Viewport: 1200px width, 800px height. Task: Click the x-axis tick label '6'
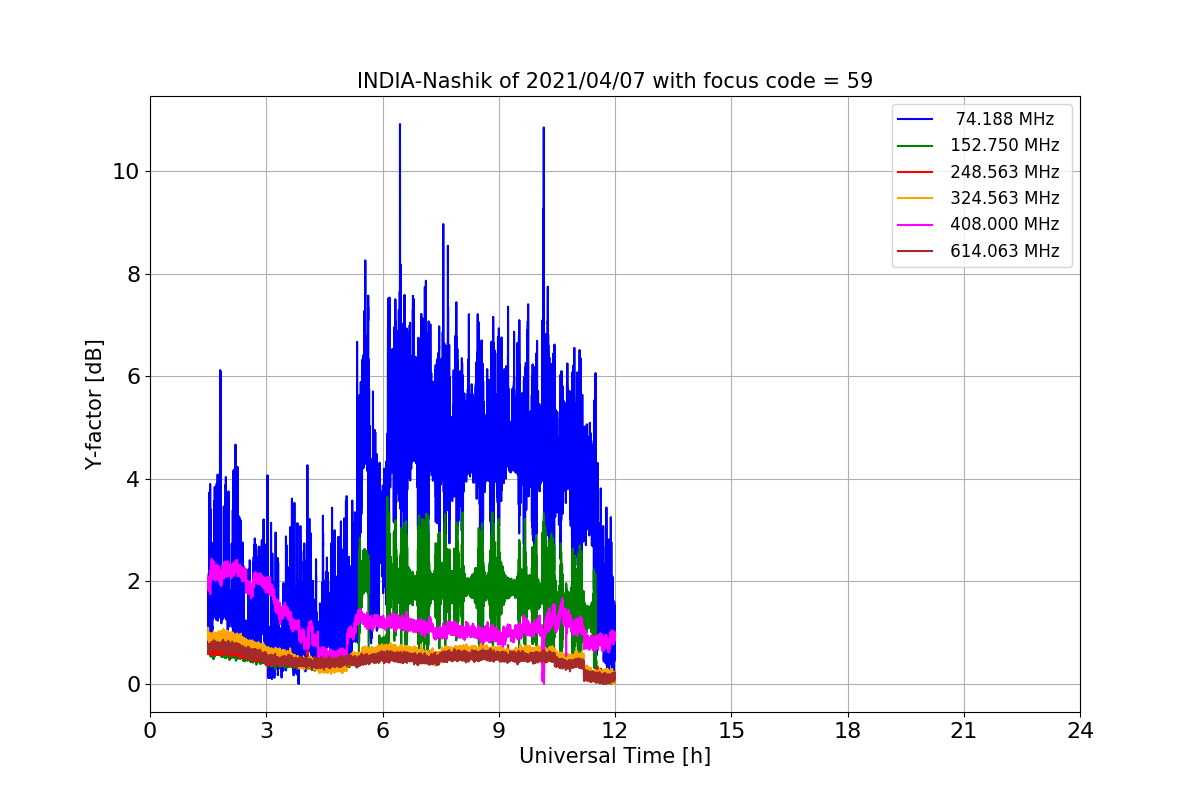[x=382, y=731]
